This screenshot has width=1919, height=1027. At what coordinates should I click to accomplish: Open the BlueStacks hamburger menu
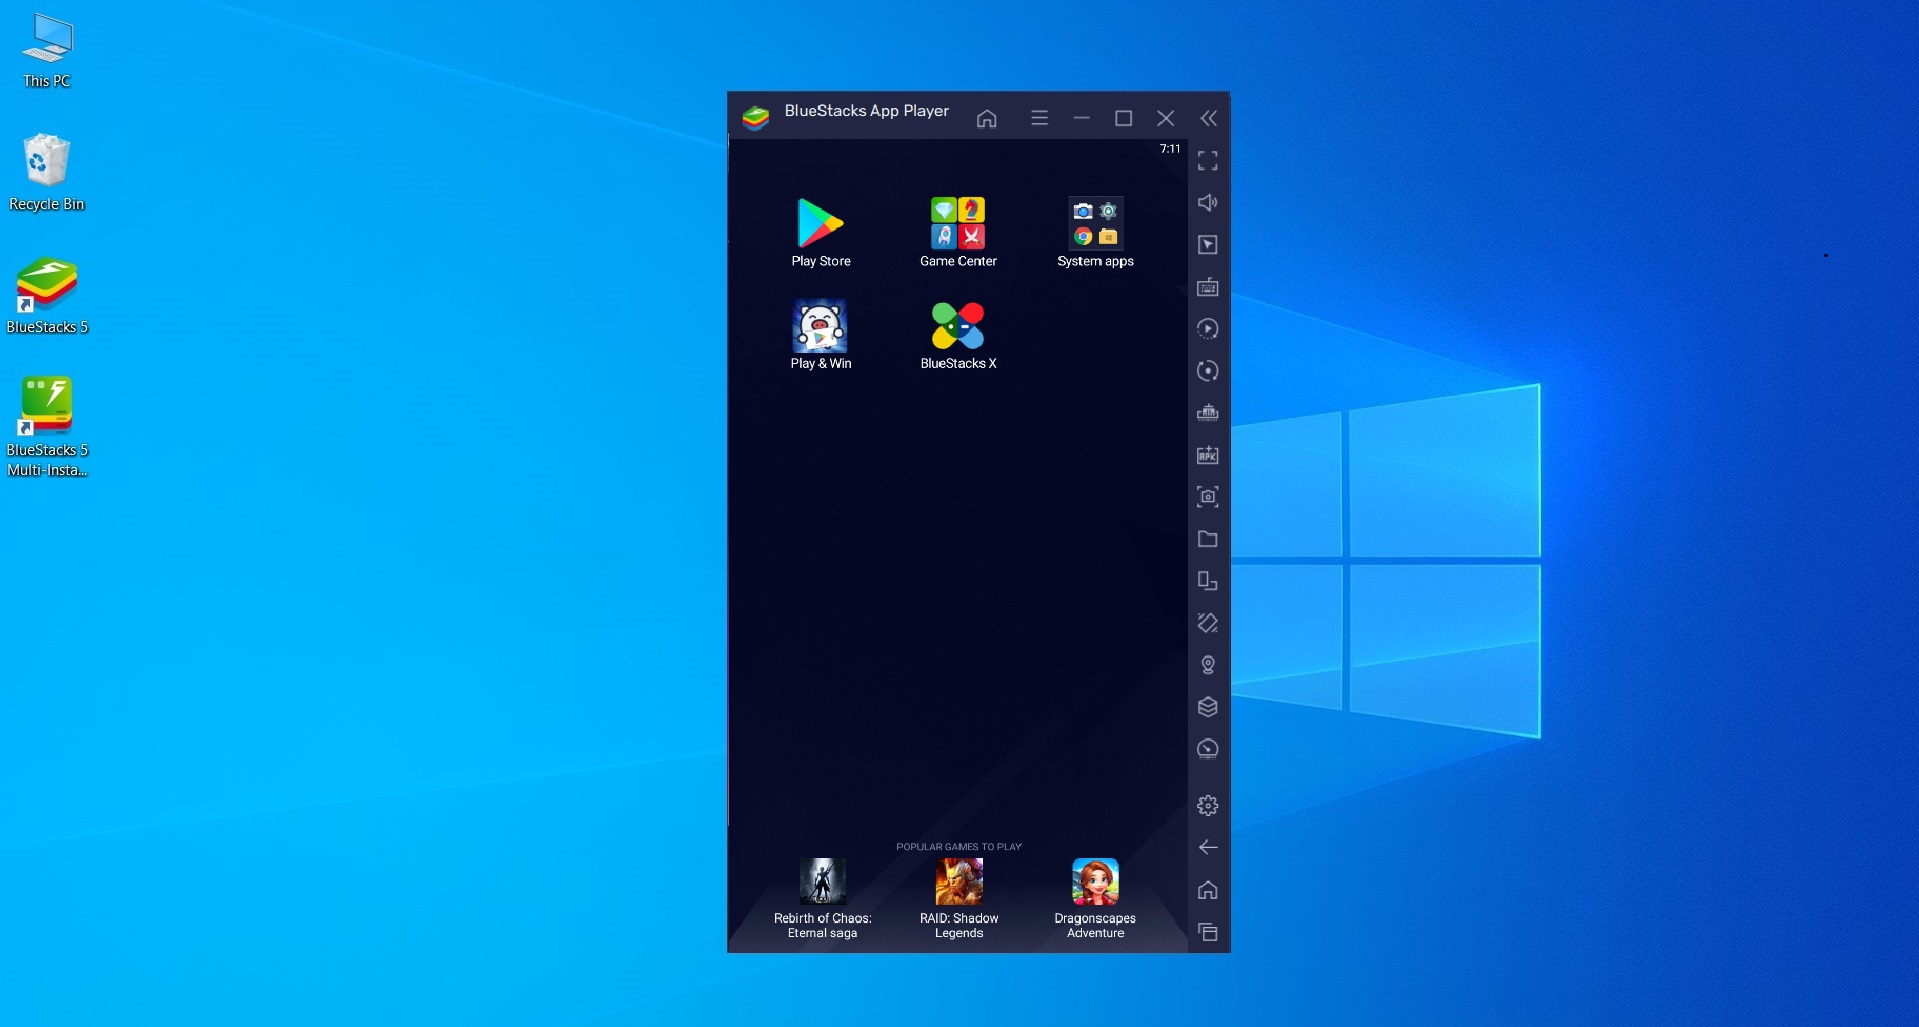pyautogui.click(x=1039, y=118)
